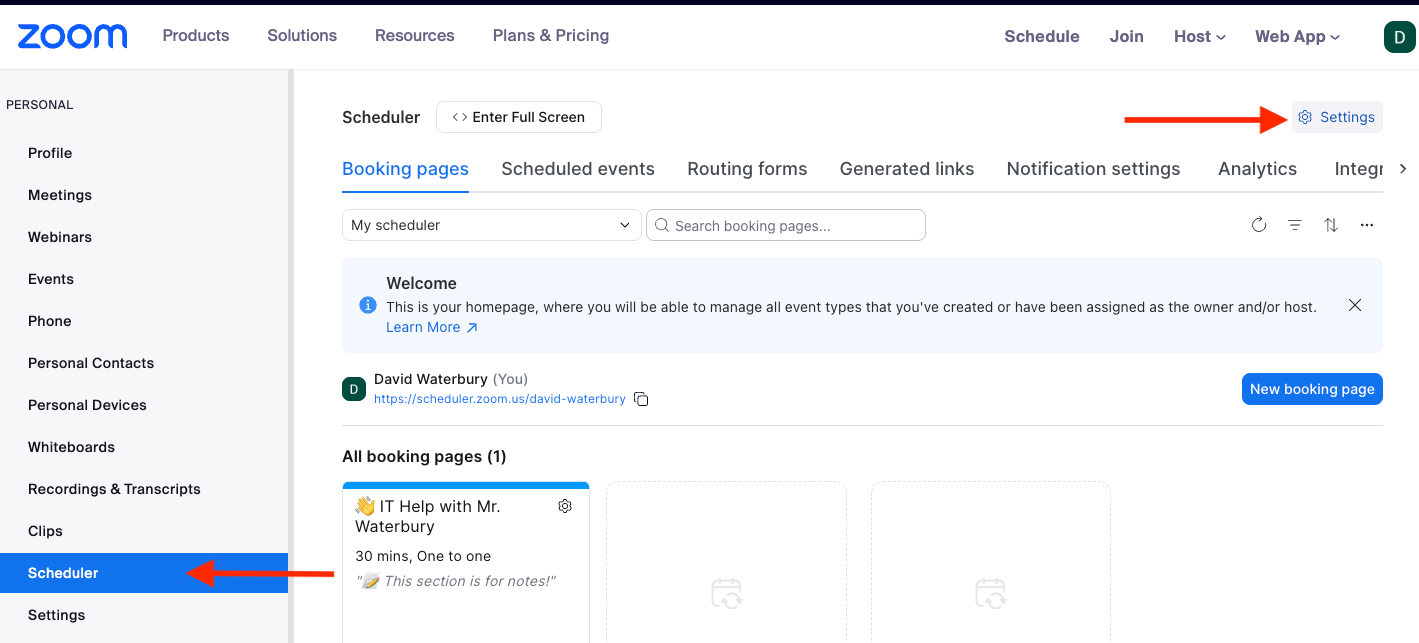Image resolution: width=1419 pixels, height=643 pixels.
Task: Open Clips in the sidebar
Action: tap(45, 531)
